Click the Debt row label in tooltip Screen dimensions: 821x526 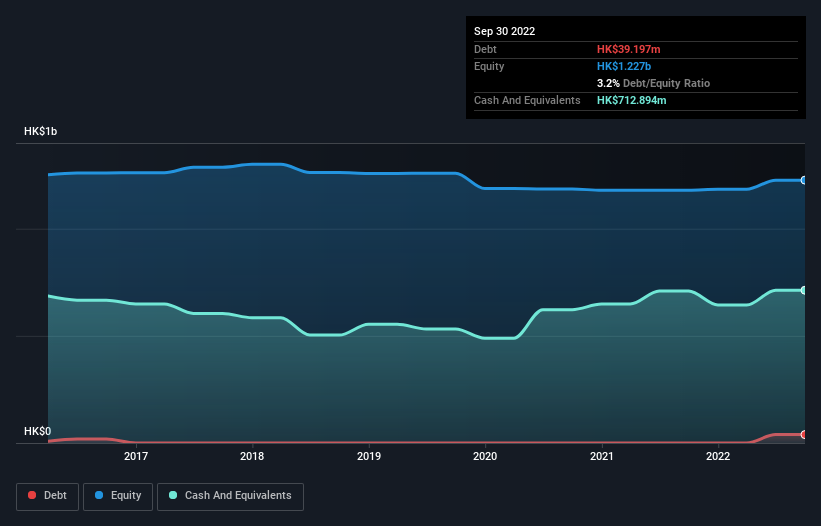485,49
